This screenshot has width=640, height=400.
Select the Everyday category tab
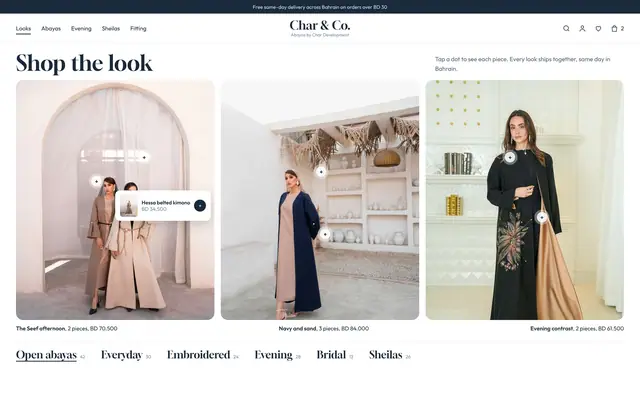122,355
